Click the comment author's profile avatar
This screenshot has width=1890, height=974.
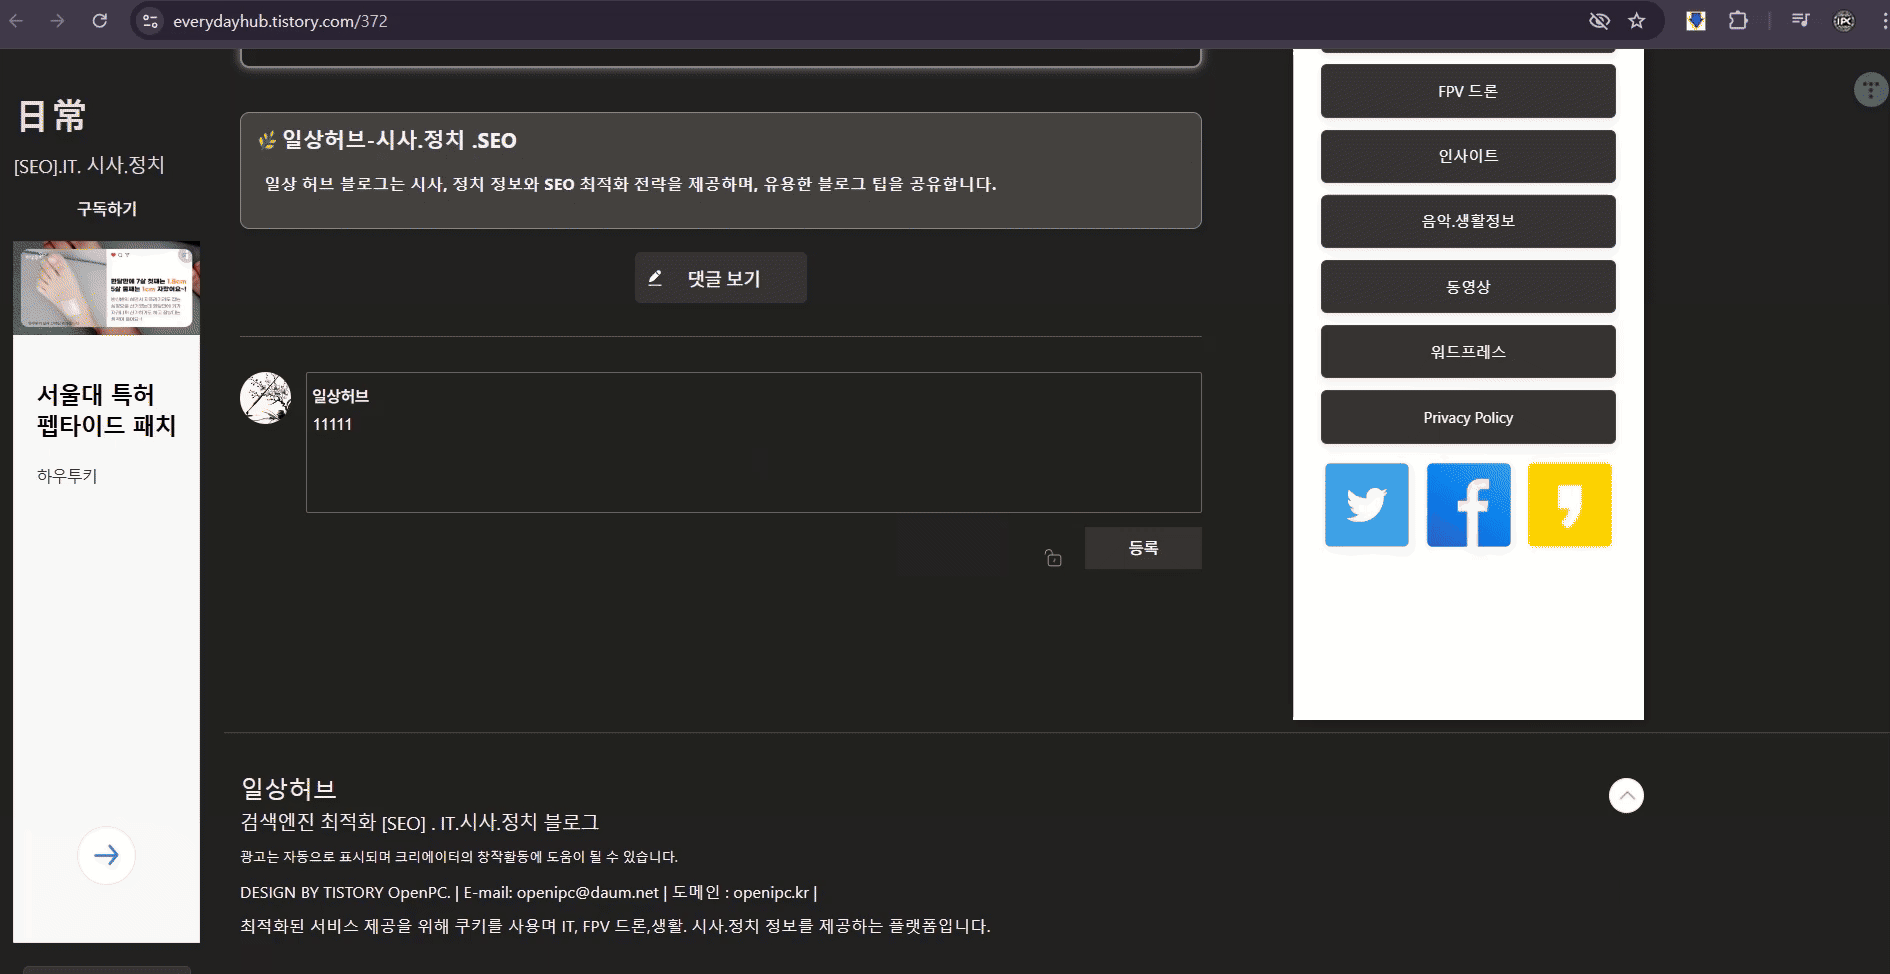(265, 396)
